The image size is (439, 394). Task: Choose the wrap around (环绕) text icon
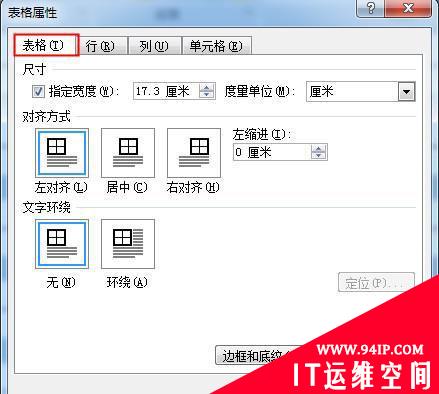tap(128, 244)
